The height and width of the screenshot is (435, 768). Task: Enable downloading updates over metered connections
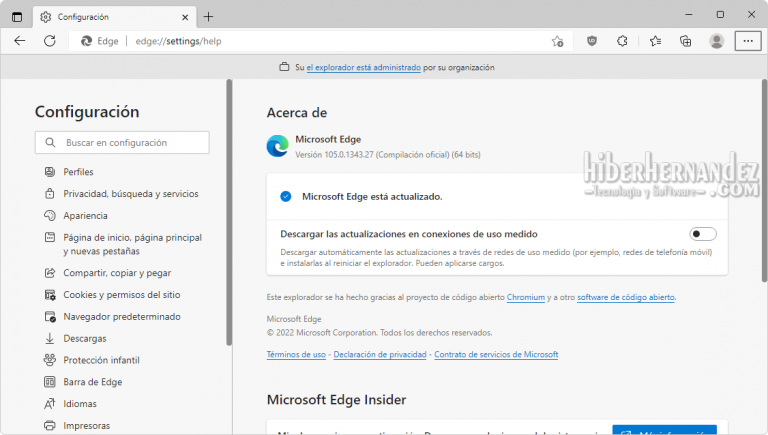point(703,234)
